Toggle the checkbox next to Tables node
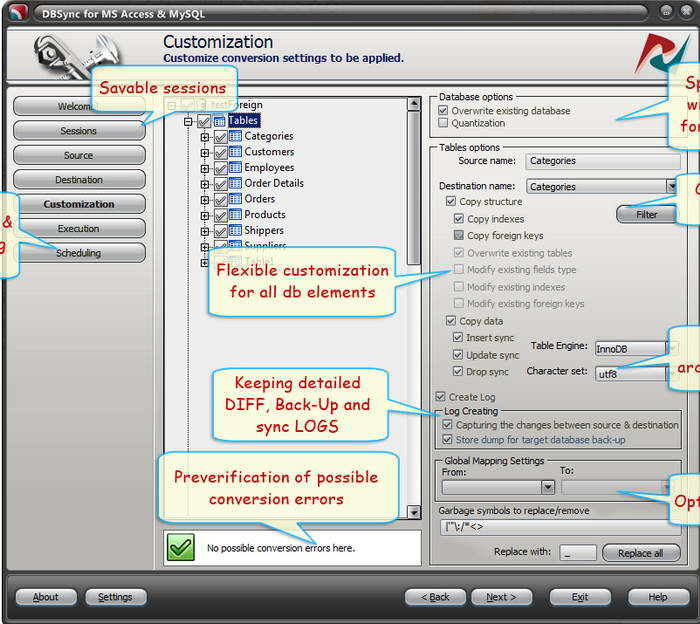This screenshot has width=700, height=624. tap(204, 121)
